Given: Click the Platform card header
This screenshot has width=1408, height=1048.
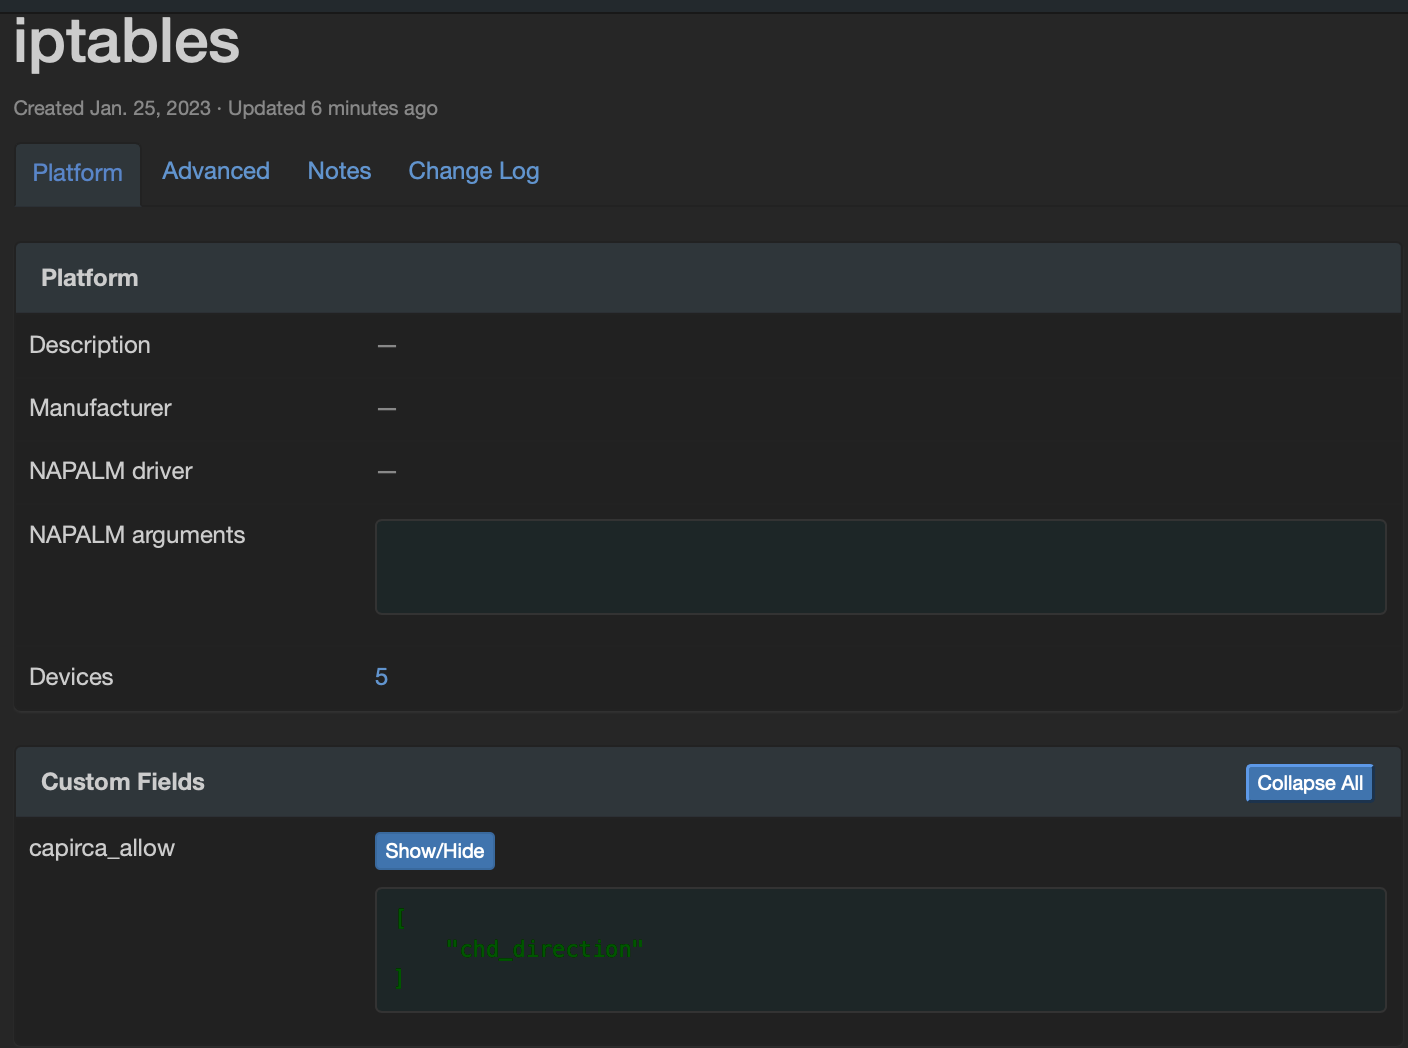Looking at the screenshot, I should click(89, 278).
